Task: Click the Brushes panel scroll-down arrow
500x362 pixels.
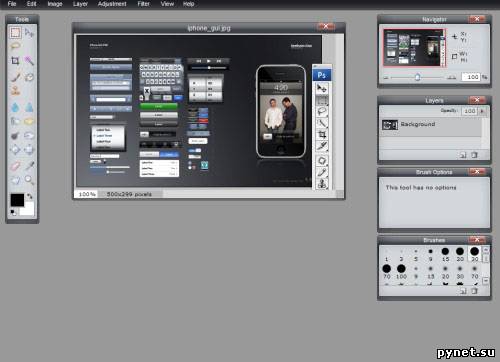Action: coord(486,281)
